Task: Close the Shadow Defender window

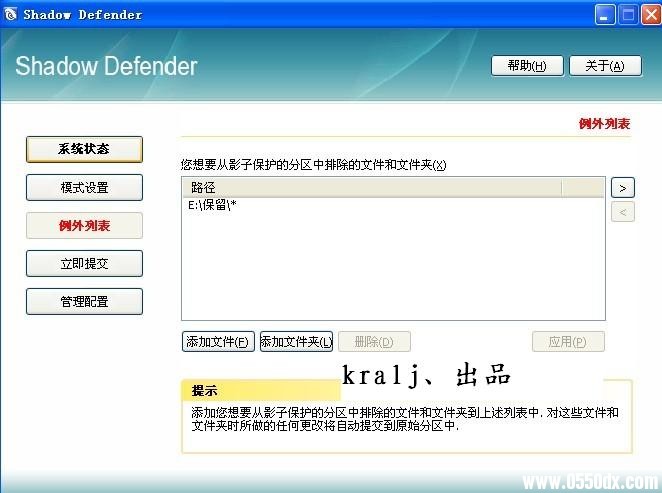Action: click(x=651, y=15)
